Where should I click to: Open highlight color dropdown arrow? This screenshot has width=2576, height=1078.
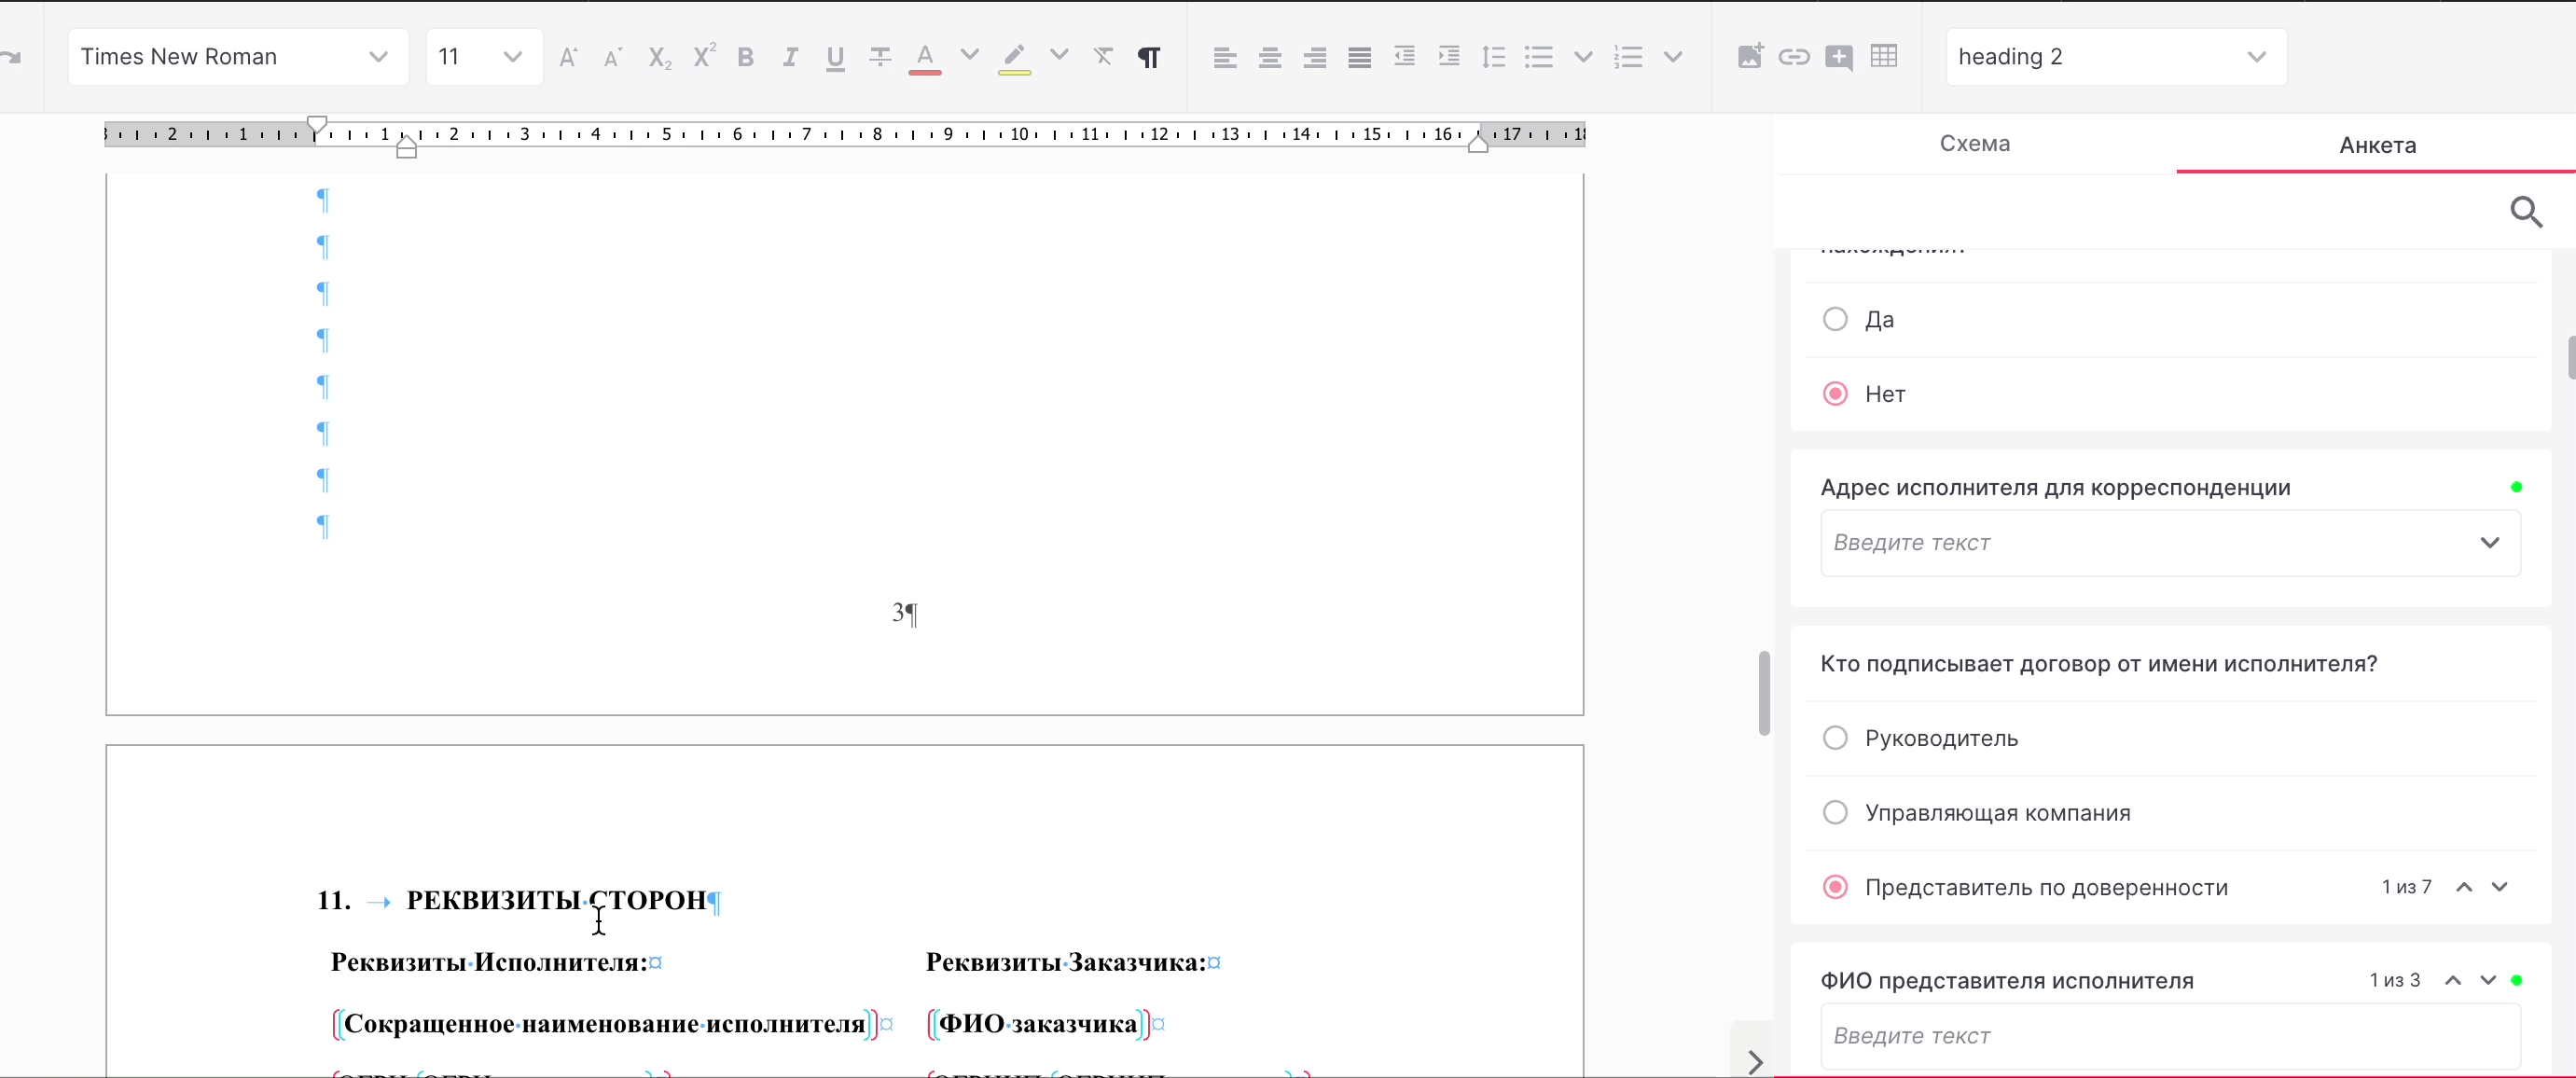click(1059, 55)
